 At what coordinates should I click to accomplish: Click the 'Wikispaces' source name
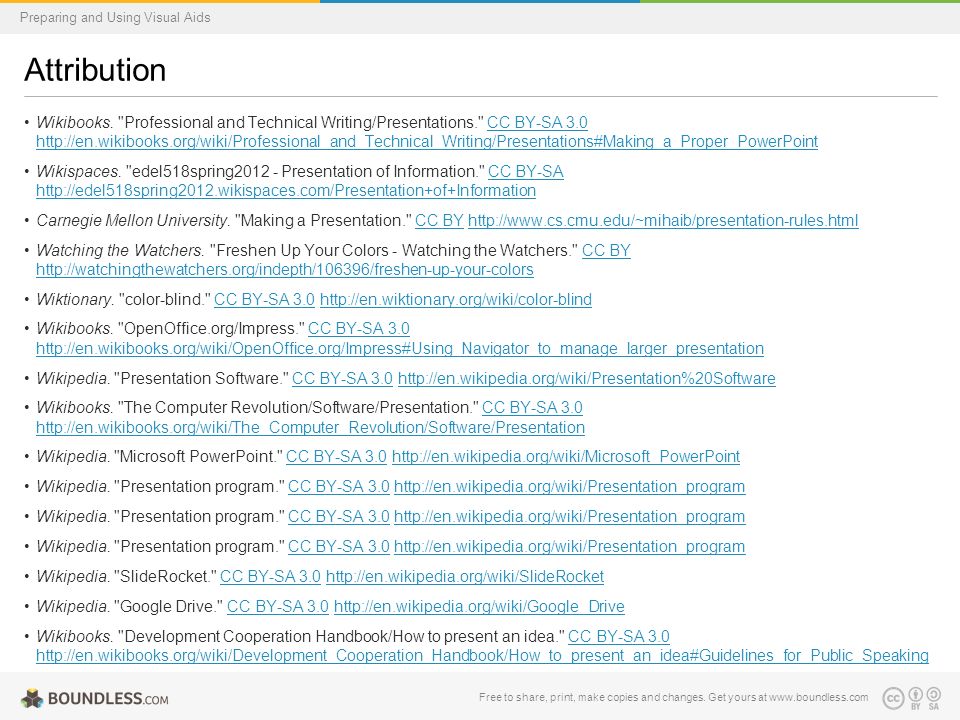pos(78,171)
